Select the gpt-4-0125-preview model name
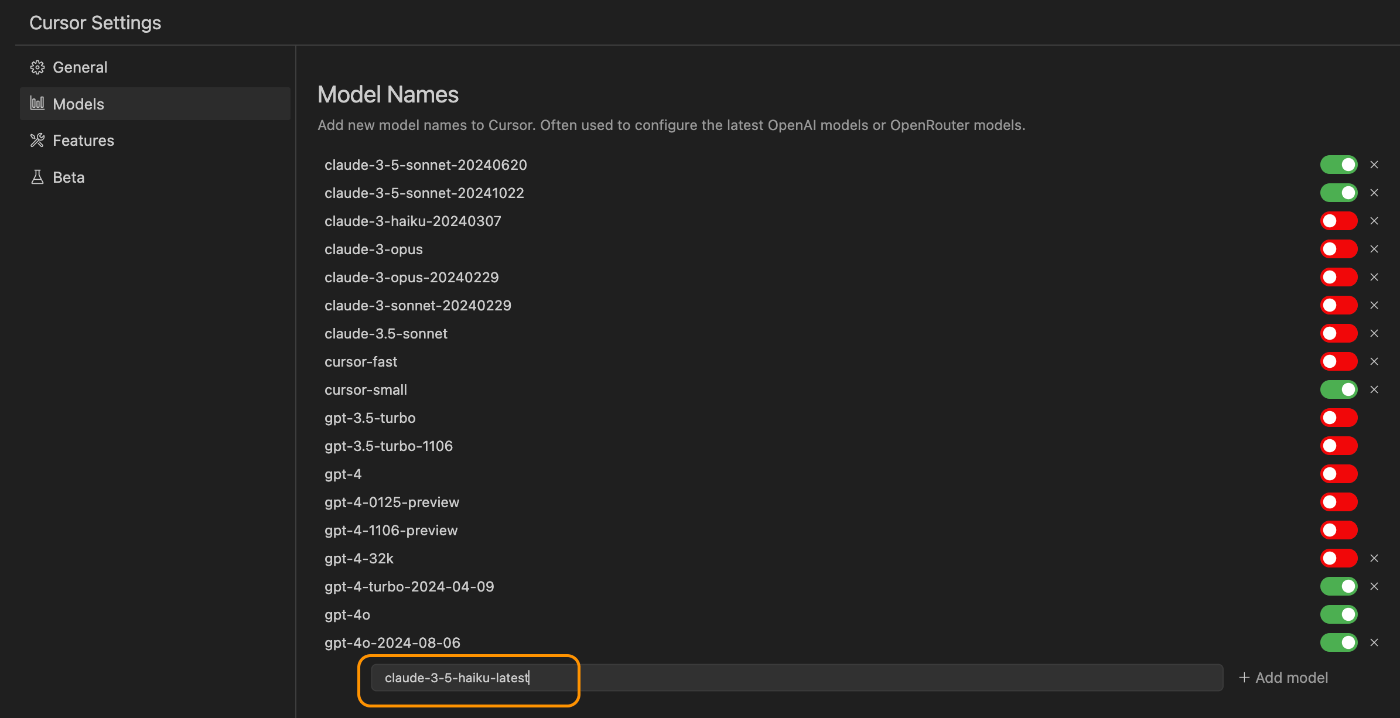This screenshot has width=1400, height=718. click(392, 502)
